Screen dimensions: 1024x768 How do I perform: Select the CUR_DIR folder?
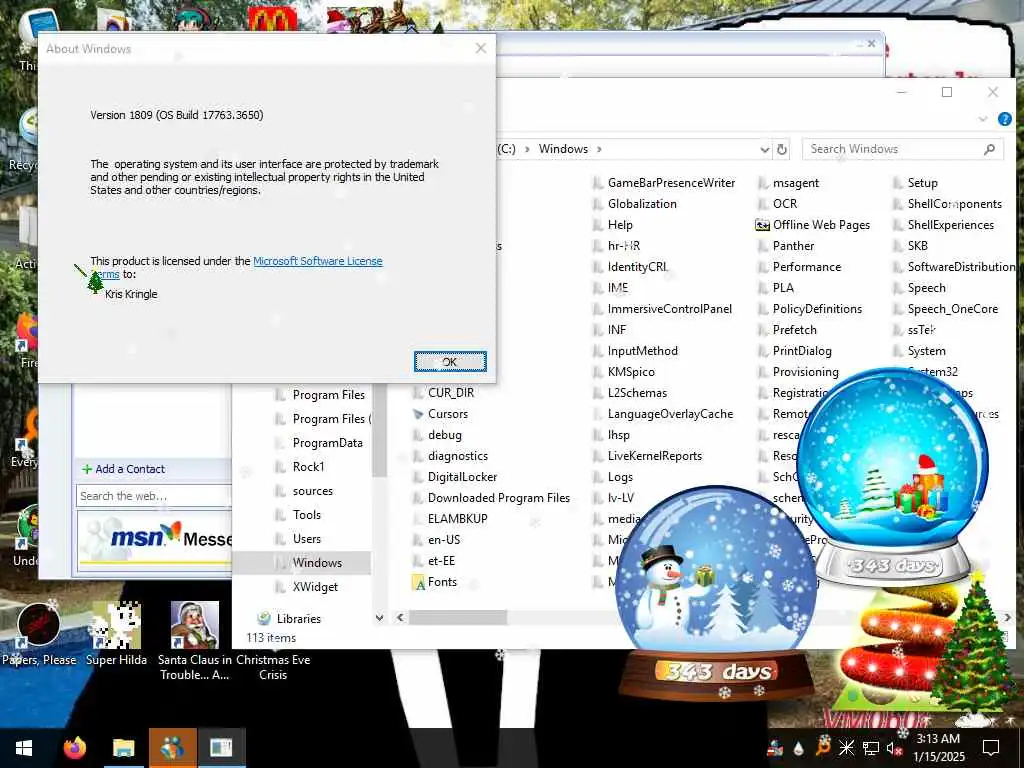[x=451, y=392]
